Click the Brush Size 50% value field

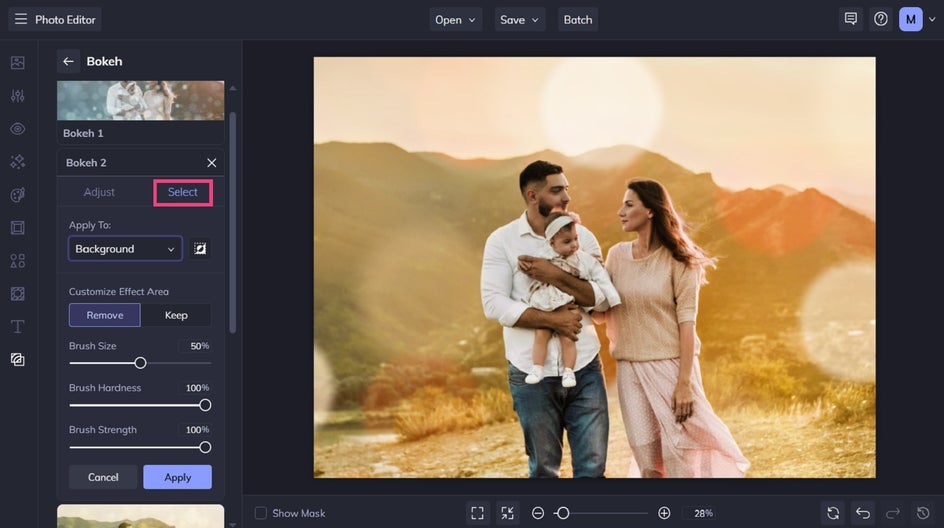coord(196,346)
